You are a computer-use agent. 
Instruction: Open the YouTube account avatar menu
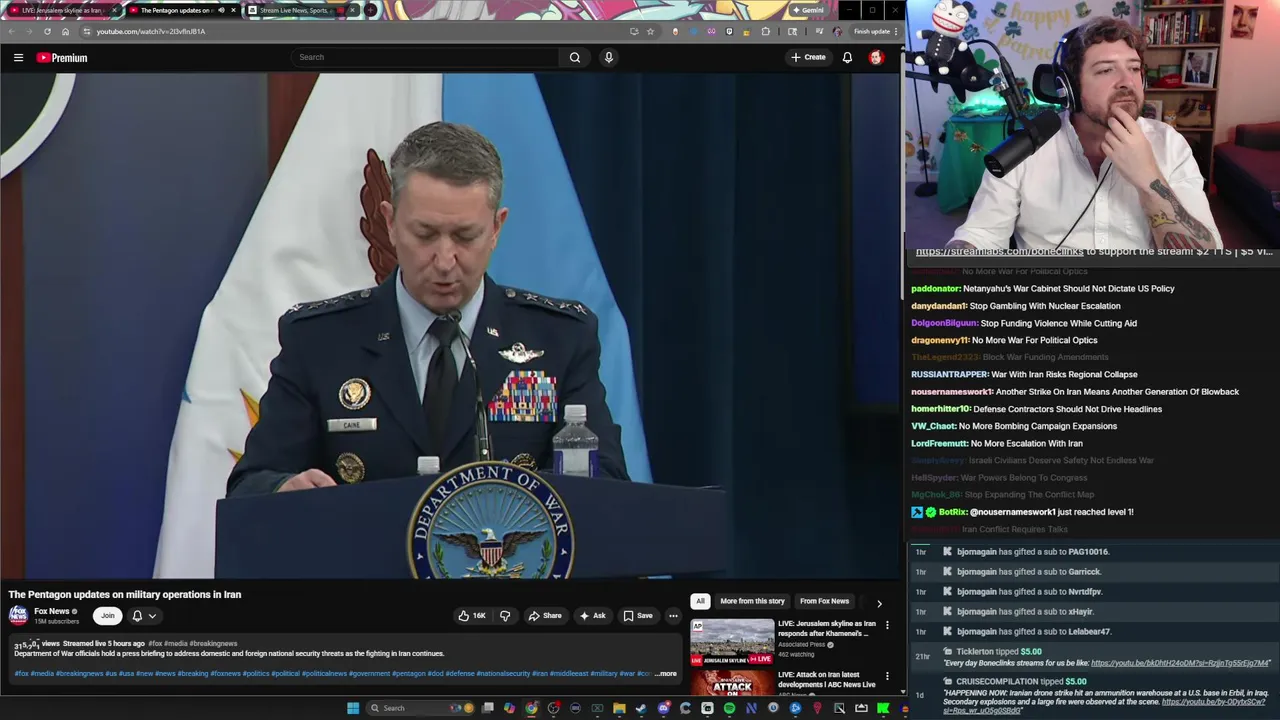click(876, 57)
